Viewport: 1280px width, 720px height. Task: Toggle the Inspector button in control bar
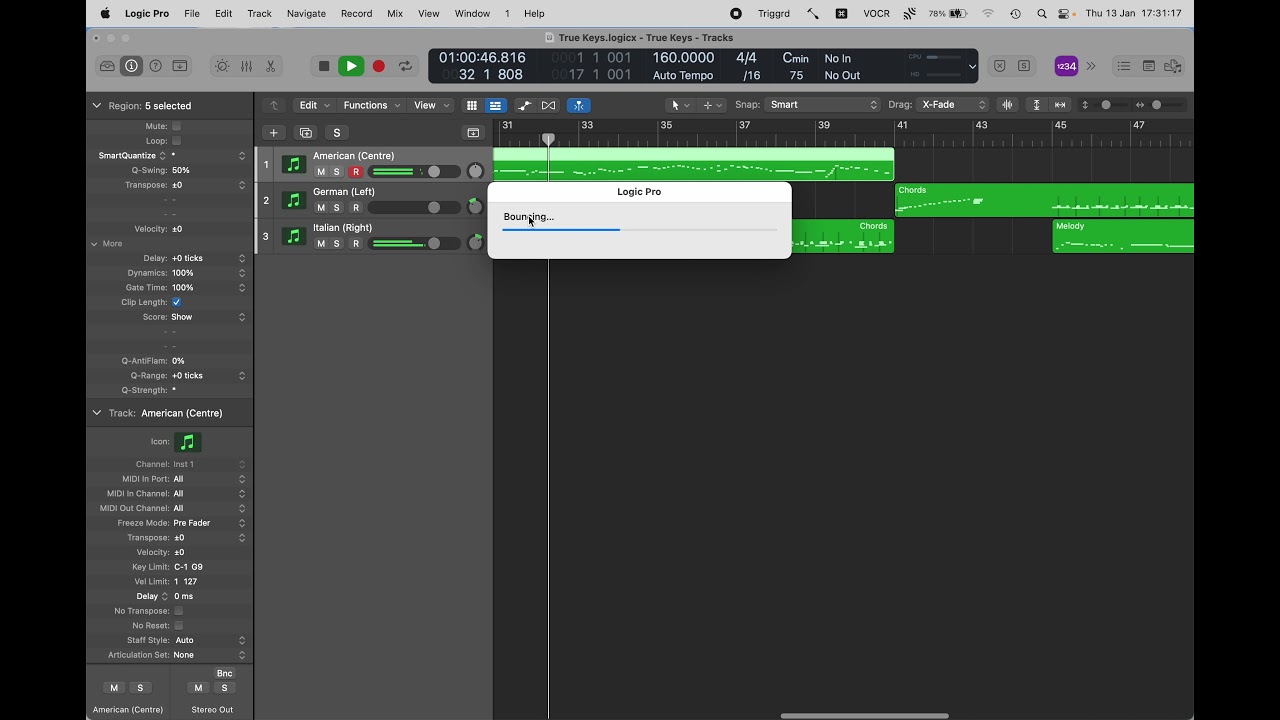(131, 66)
